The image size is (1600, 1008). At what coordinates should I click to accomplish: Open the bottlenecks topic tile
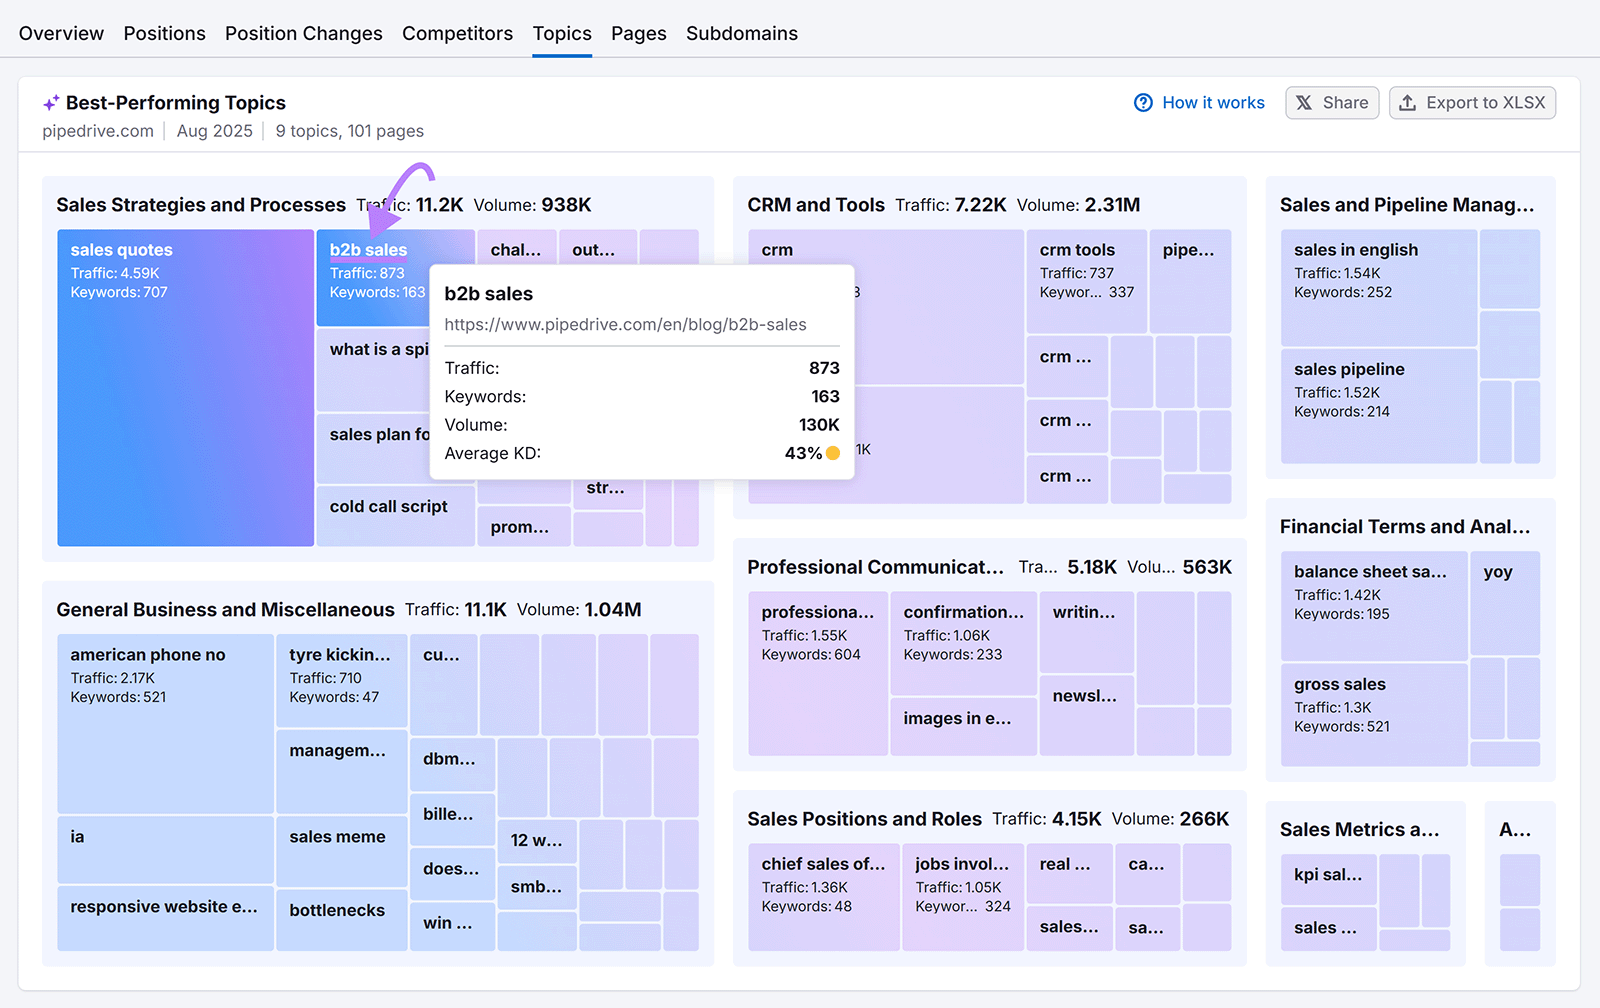(340, 918)
